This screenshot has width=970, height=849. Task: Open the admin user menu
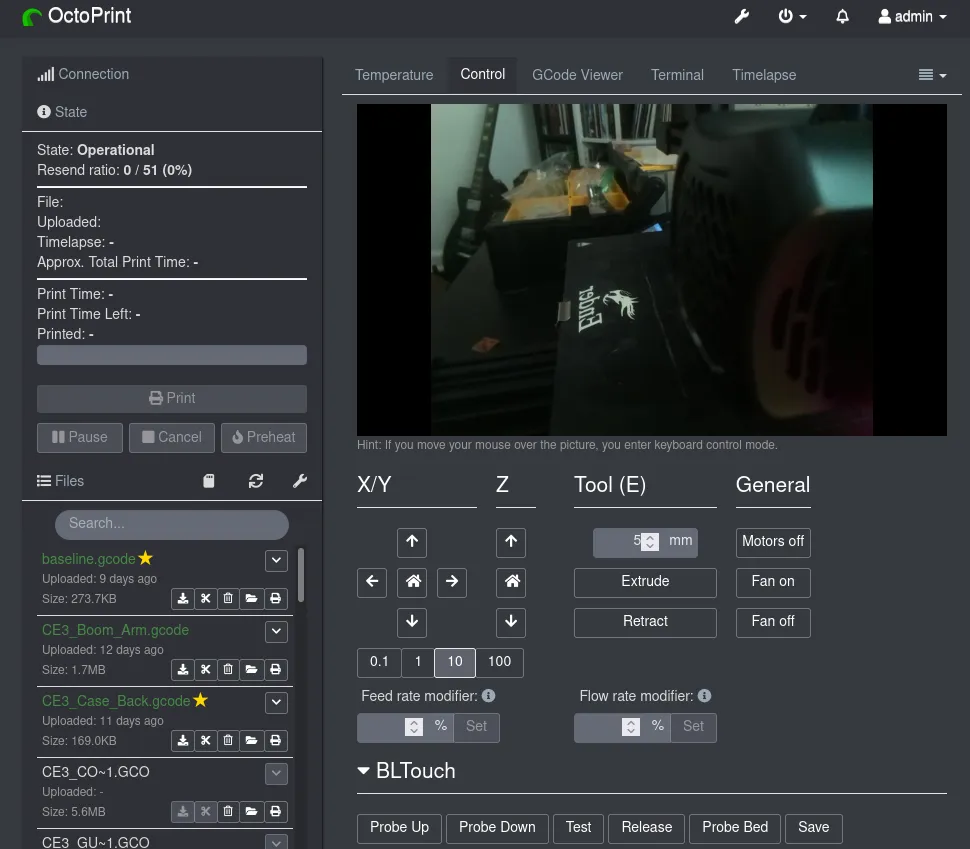912,17
